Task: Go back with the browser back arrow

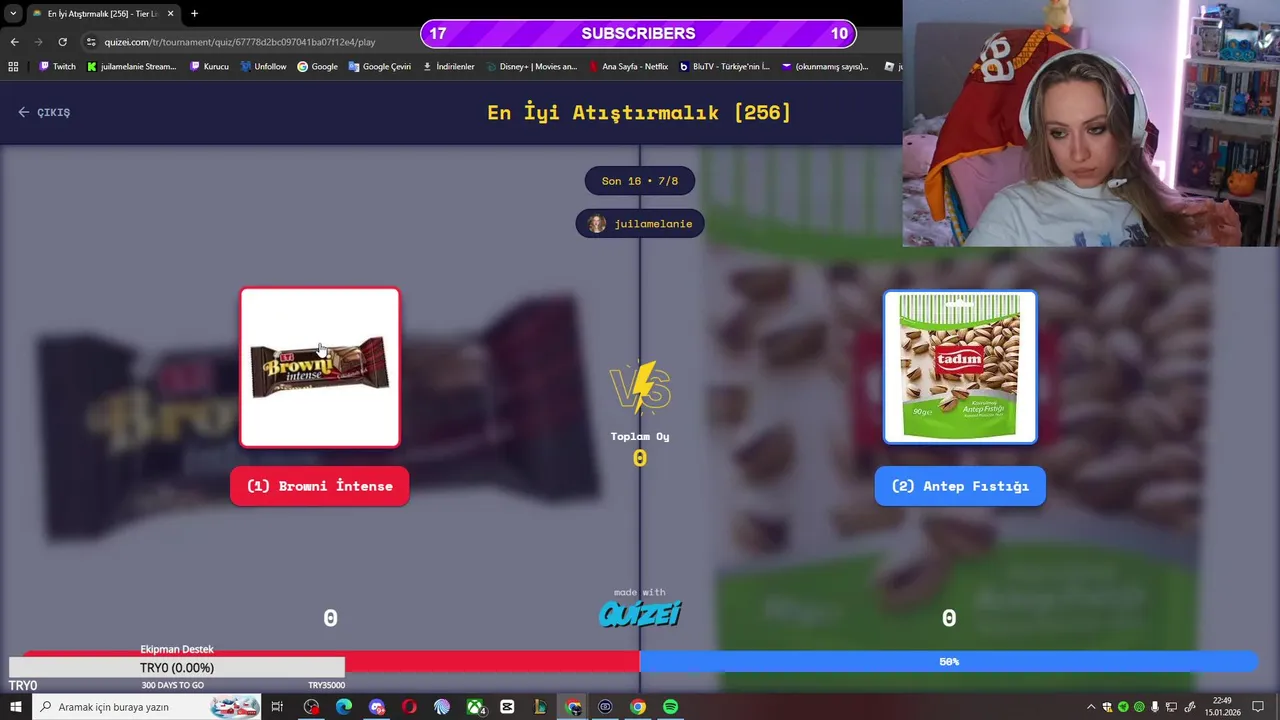Action: click(x=14, y=42)
